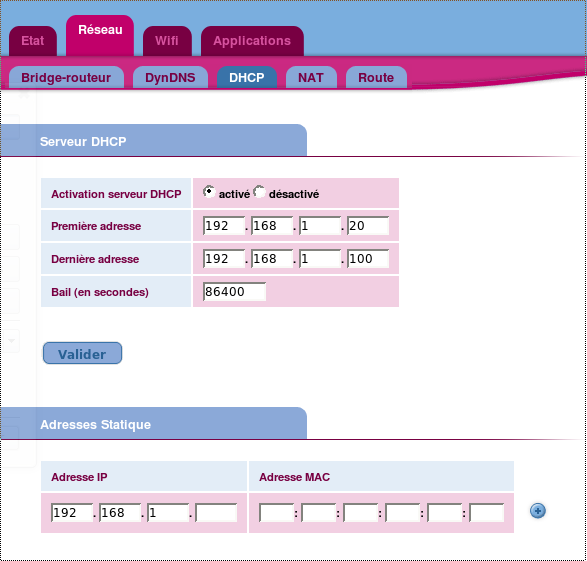This screenshot has height=561, width=587.
Task: Click third MAC address byte field
Action: tap(360, 512)
